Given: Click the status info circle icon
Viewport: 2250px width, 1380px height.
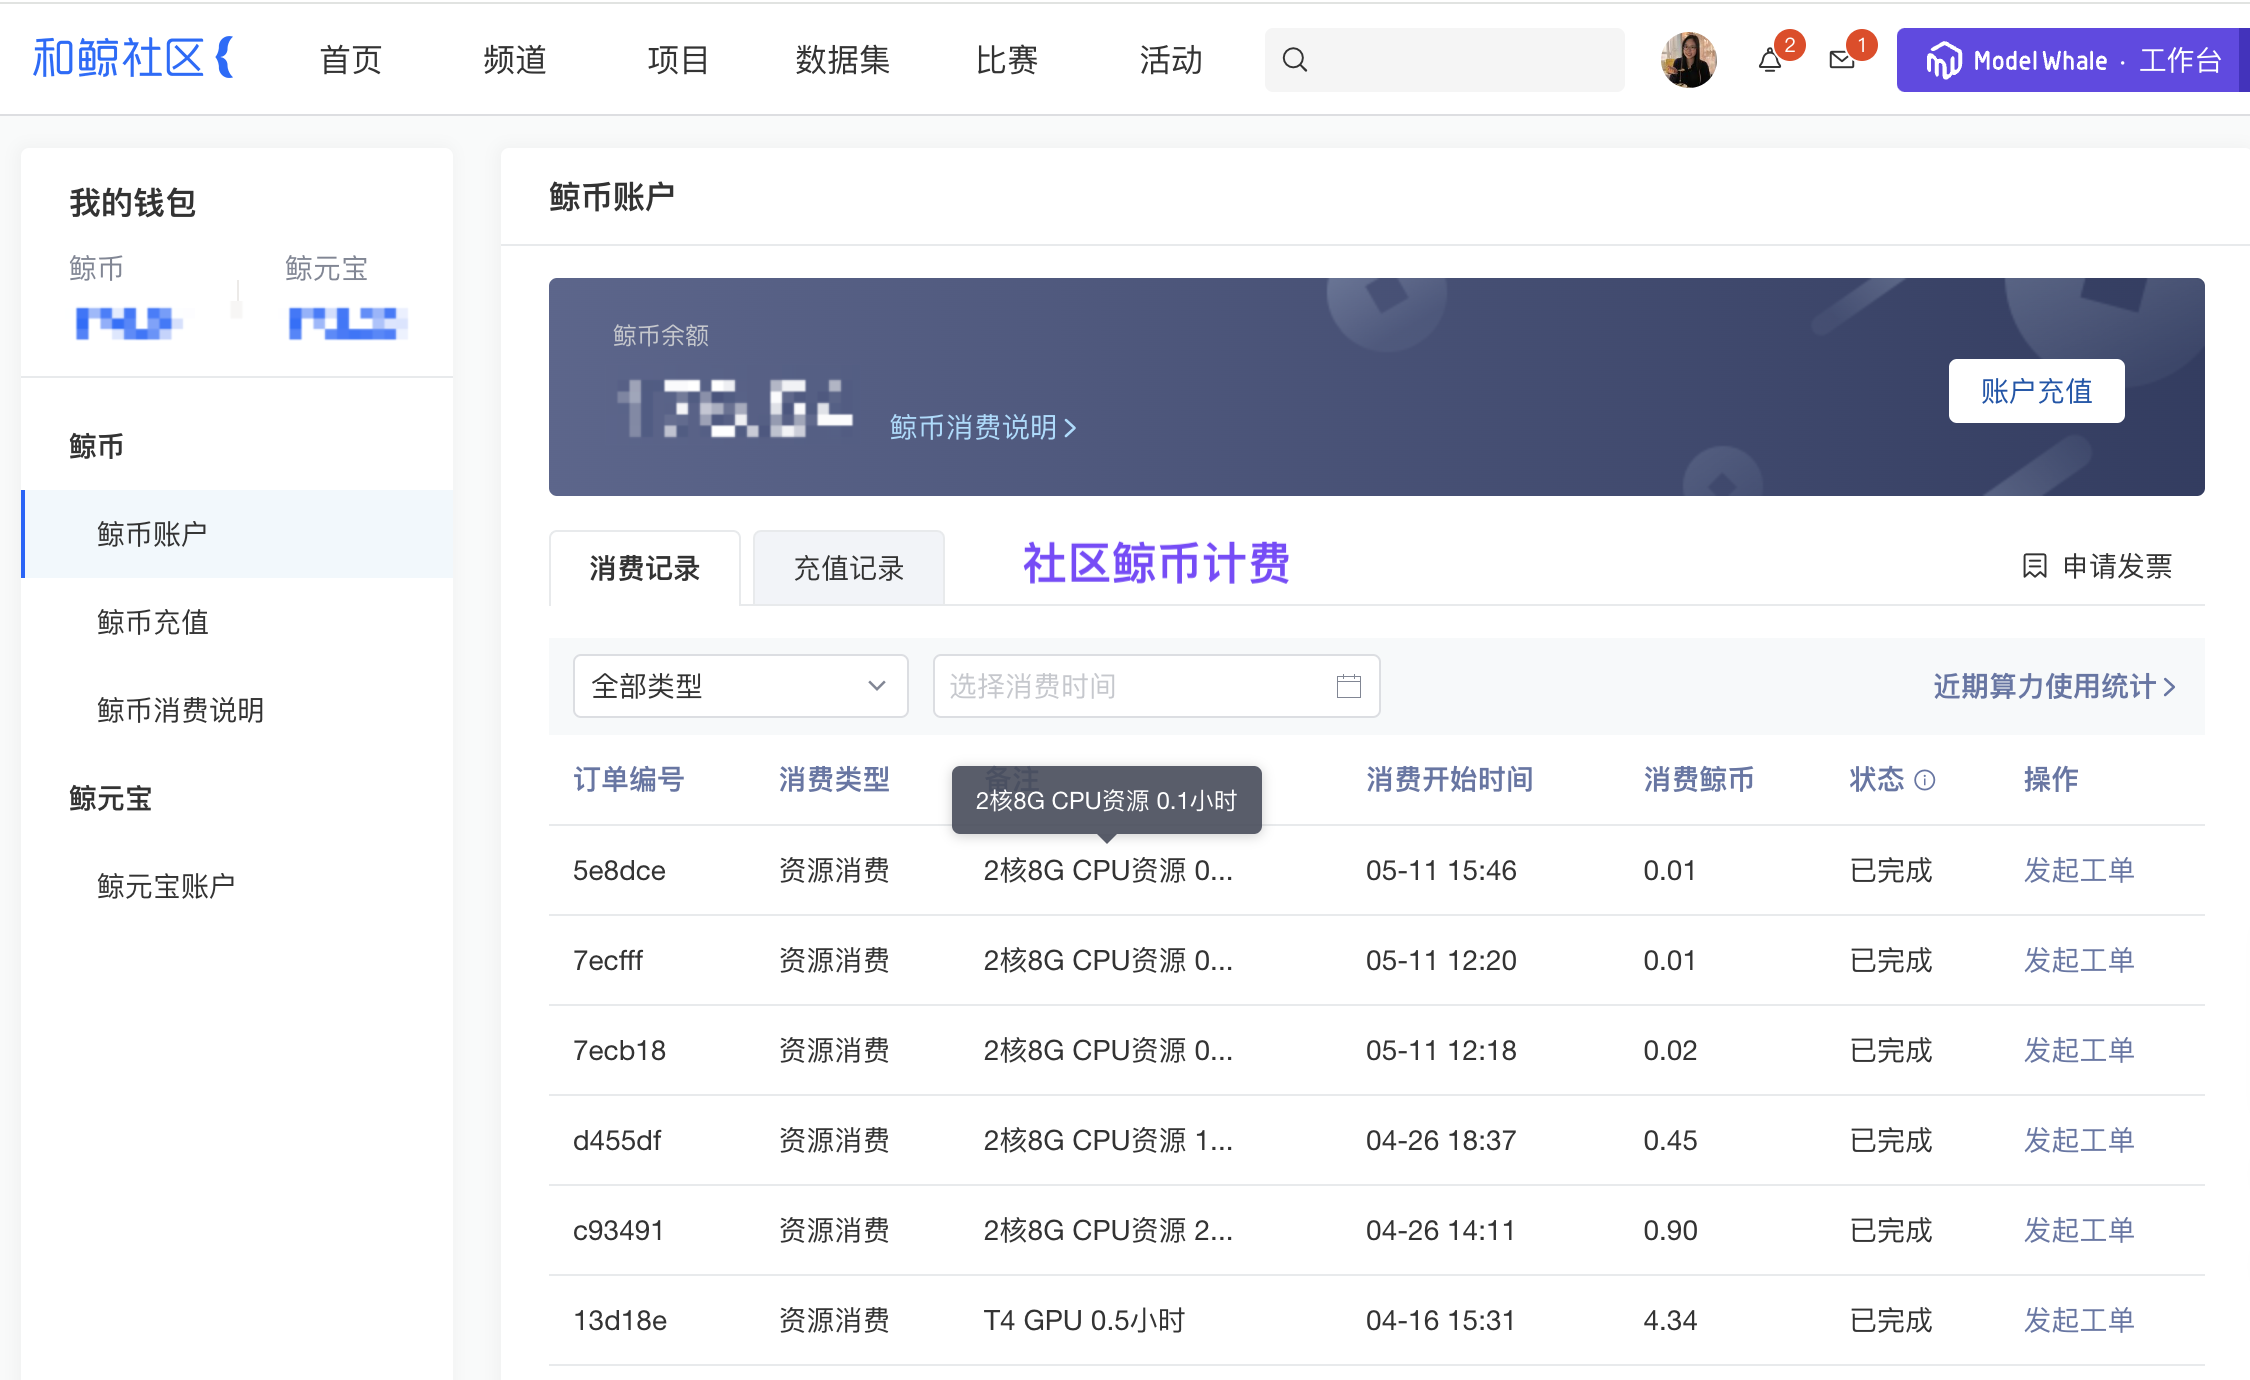Looking at the screenshot, I should (x=1925, y=780).
